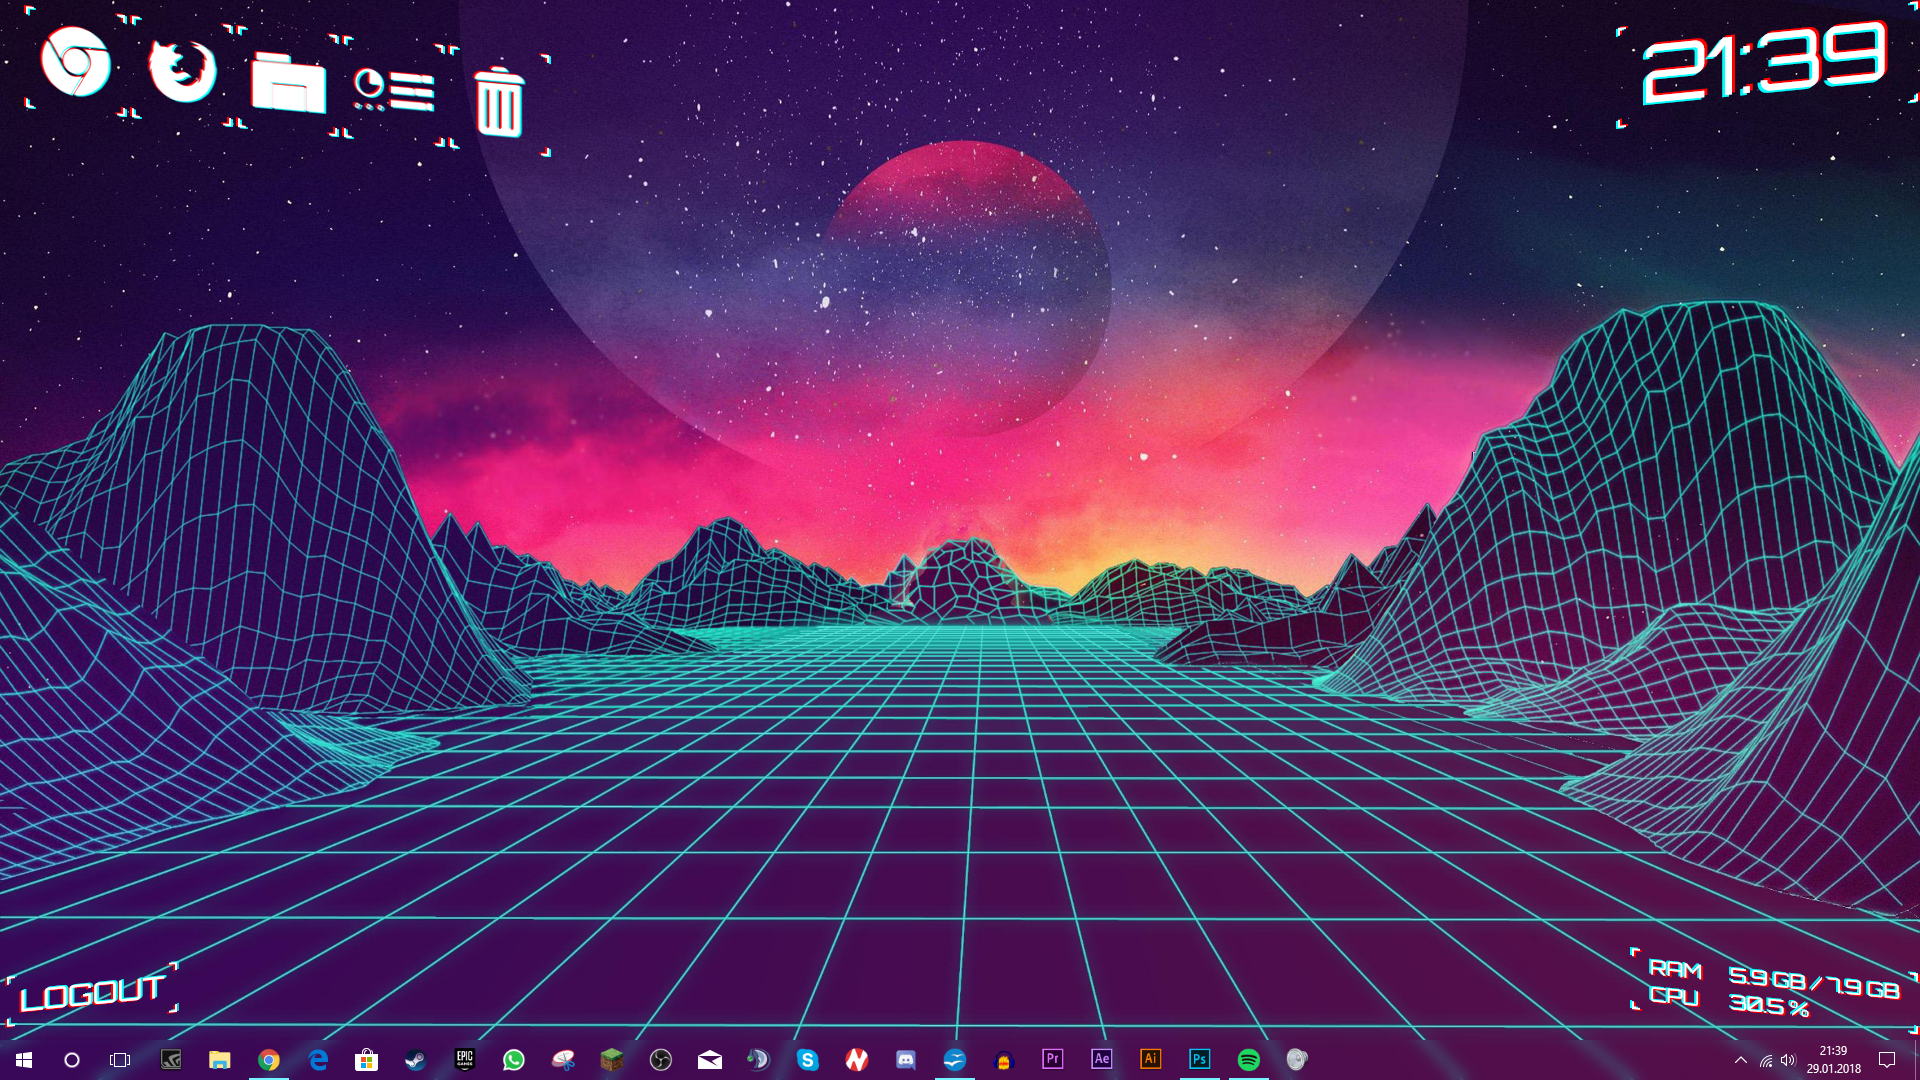The height and width of the screenshot is (1080, 1920).
Task: Click the taskbar date and time
Action: coord(1833,1060)
